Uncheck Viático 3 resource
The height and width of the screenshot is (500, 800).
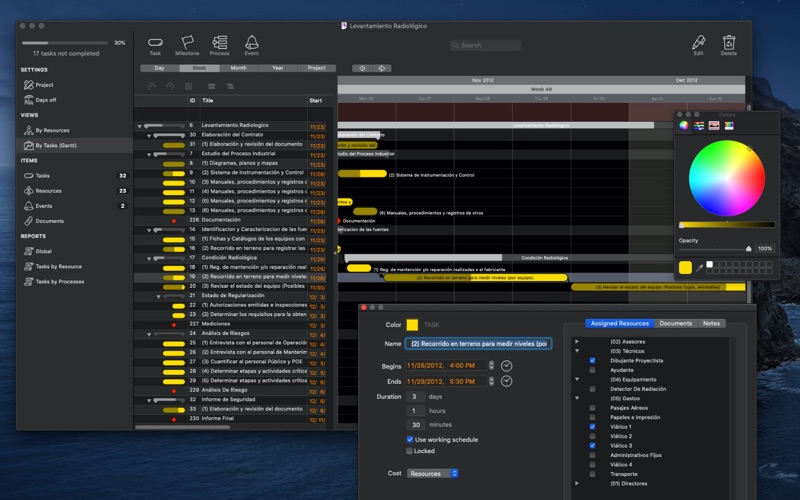coord(592,445)
